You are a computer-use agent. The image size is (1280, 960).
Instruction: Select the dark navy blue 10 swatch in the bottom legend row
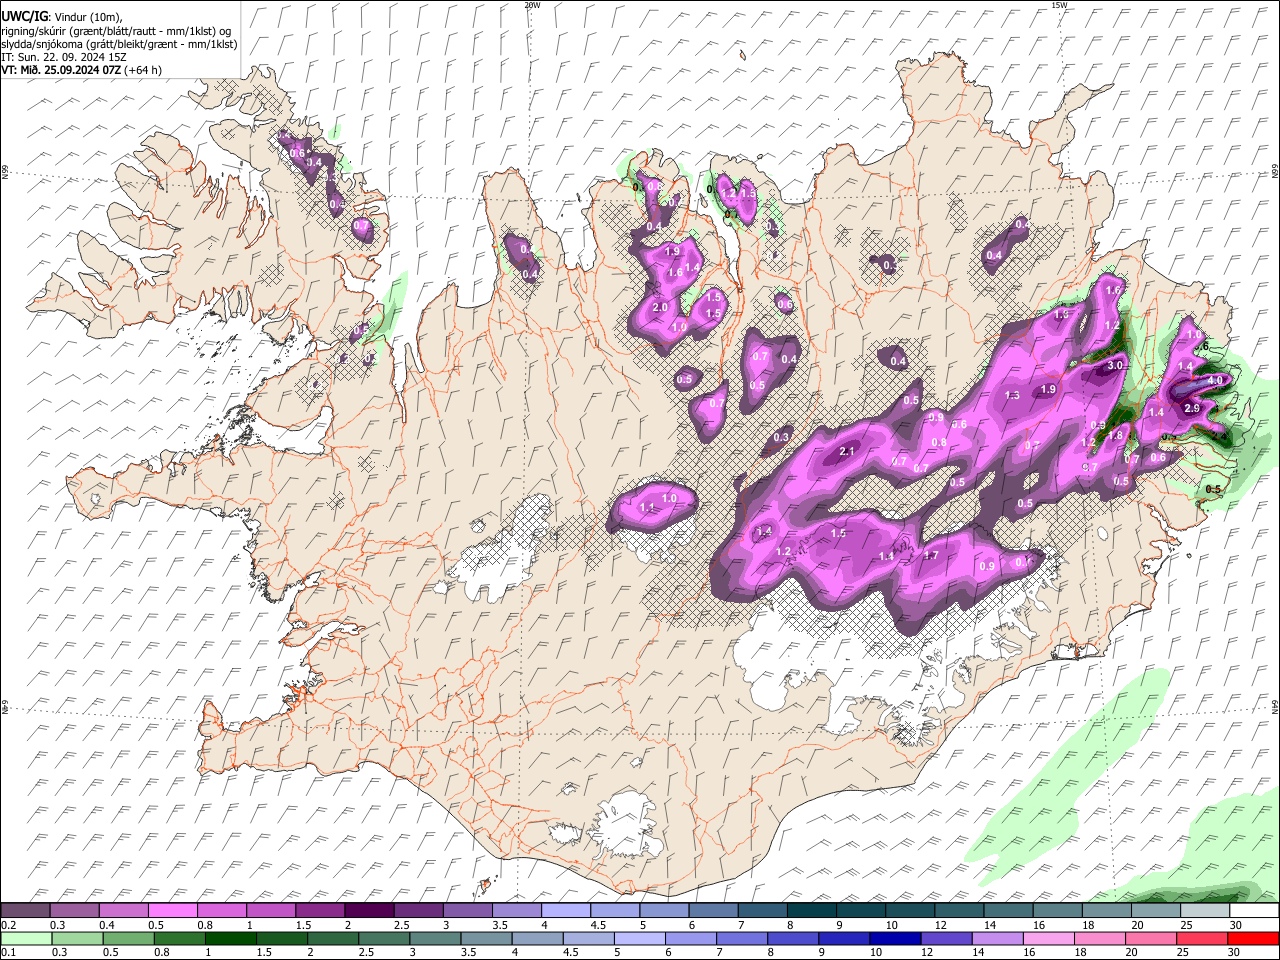point(896,938)
